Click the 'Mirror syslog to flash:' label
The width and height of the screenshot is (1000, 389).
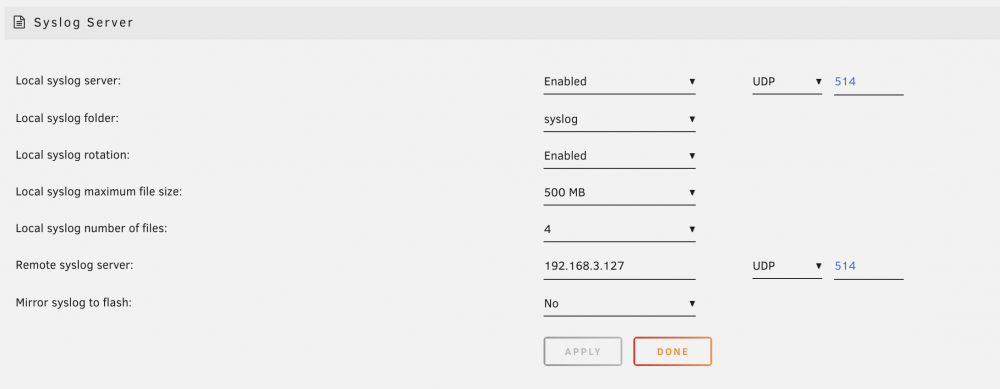coord(73,302)
